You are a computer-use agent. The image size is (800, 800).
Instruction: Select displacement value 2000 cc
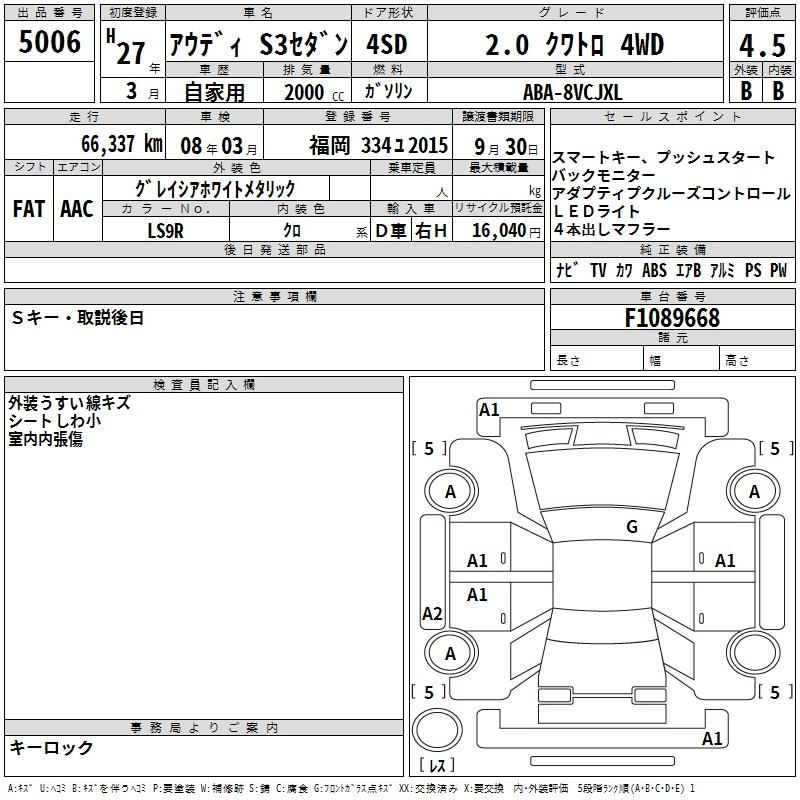tap(314, 93)
